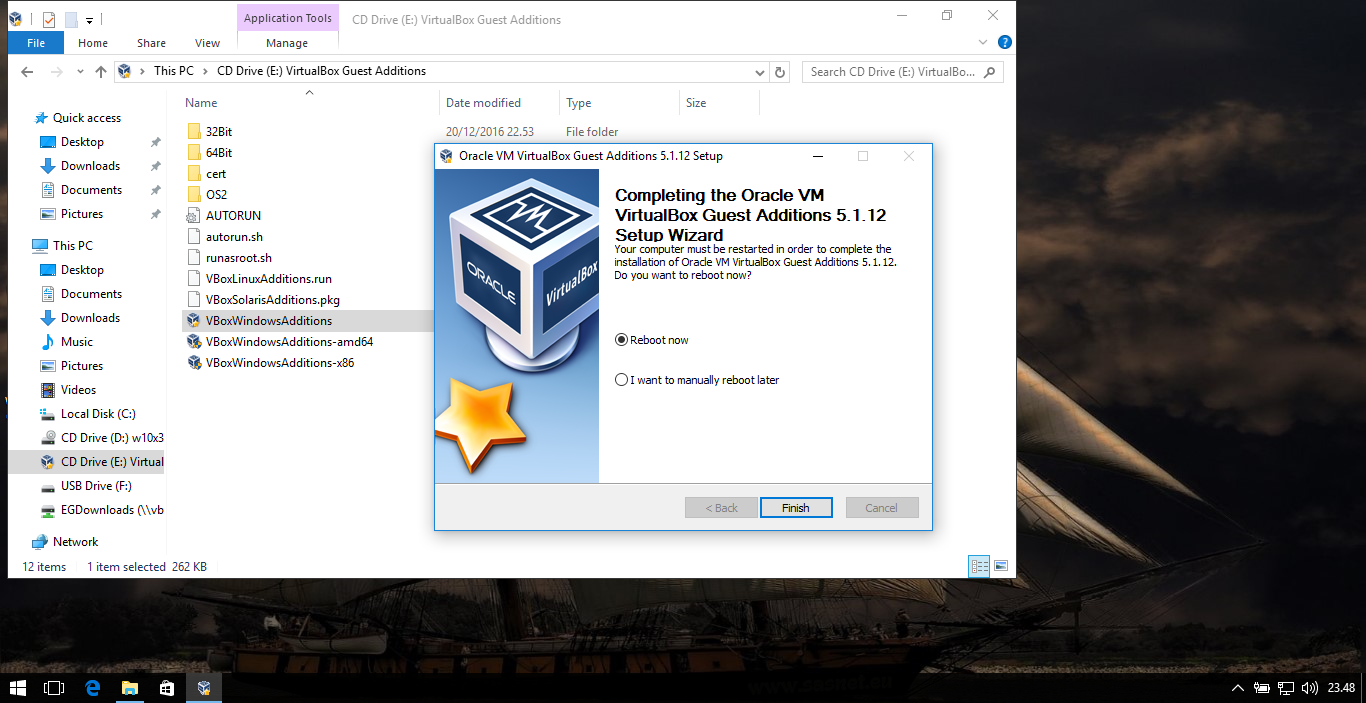Screen dimensions: 1366x703
Task: Click the Cancel button in the setup wizard
Action: tap(882, 508)
